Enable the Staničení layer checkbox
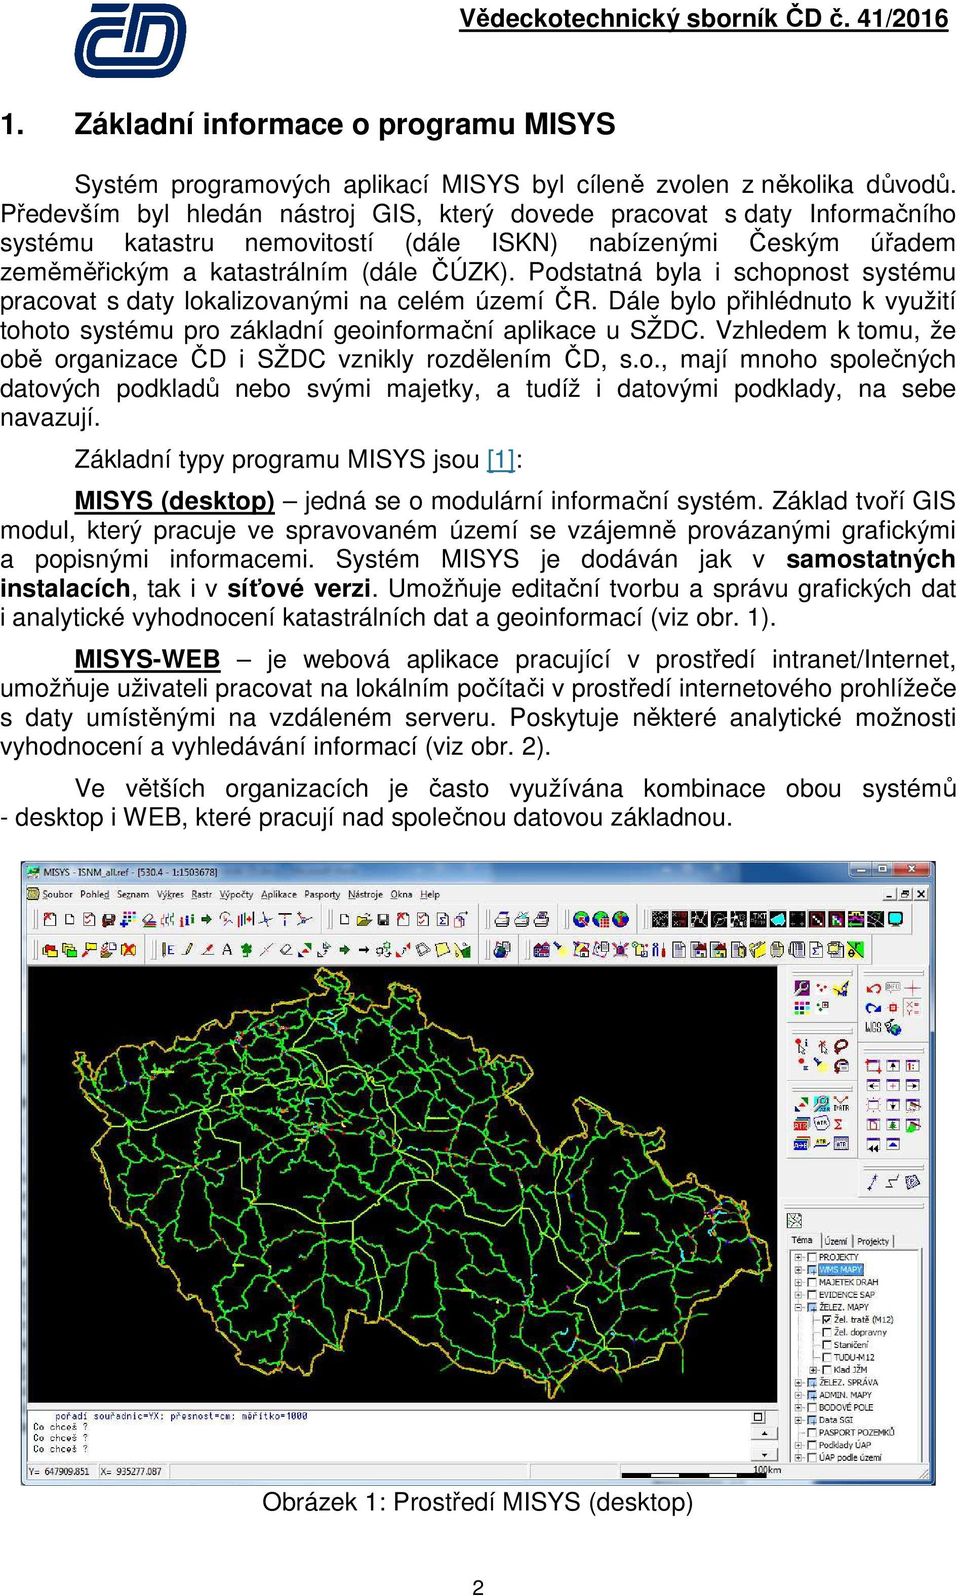The image size is (960, 1596). [x=827, y=1345]
